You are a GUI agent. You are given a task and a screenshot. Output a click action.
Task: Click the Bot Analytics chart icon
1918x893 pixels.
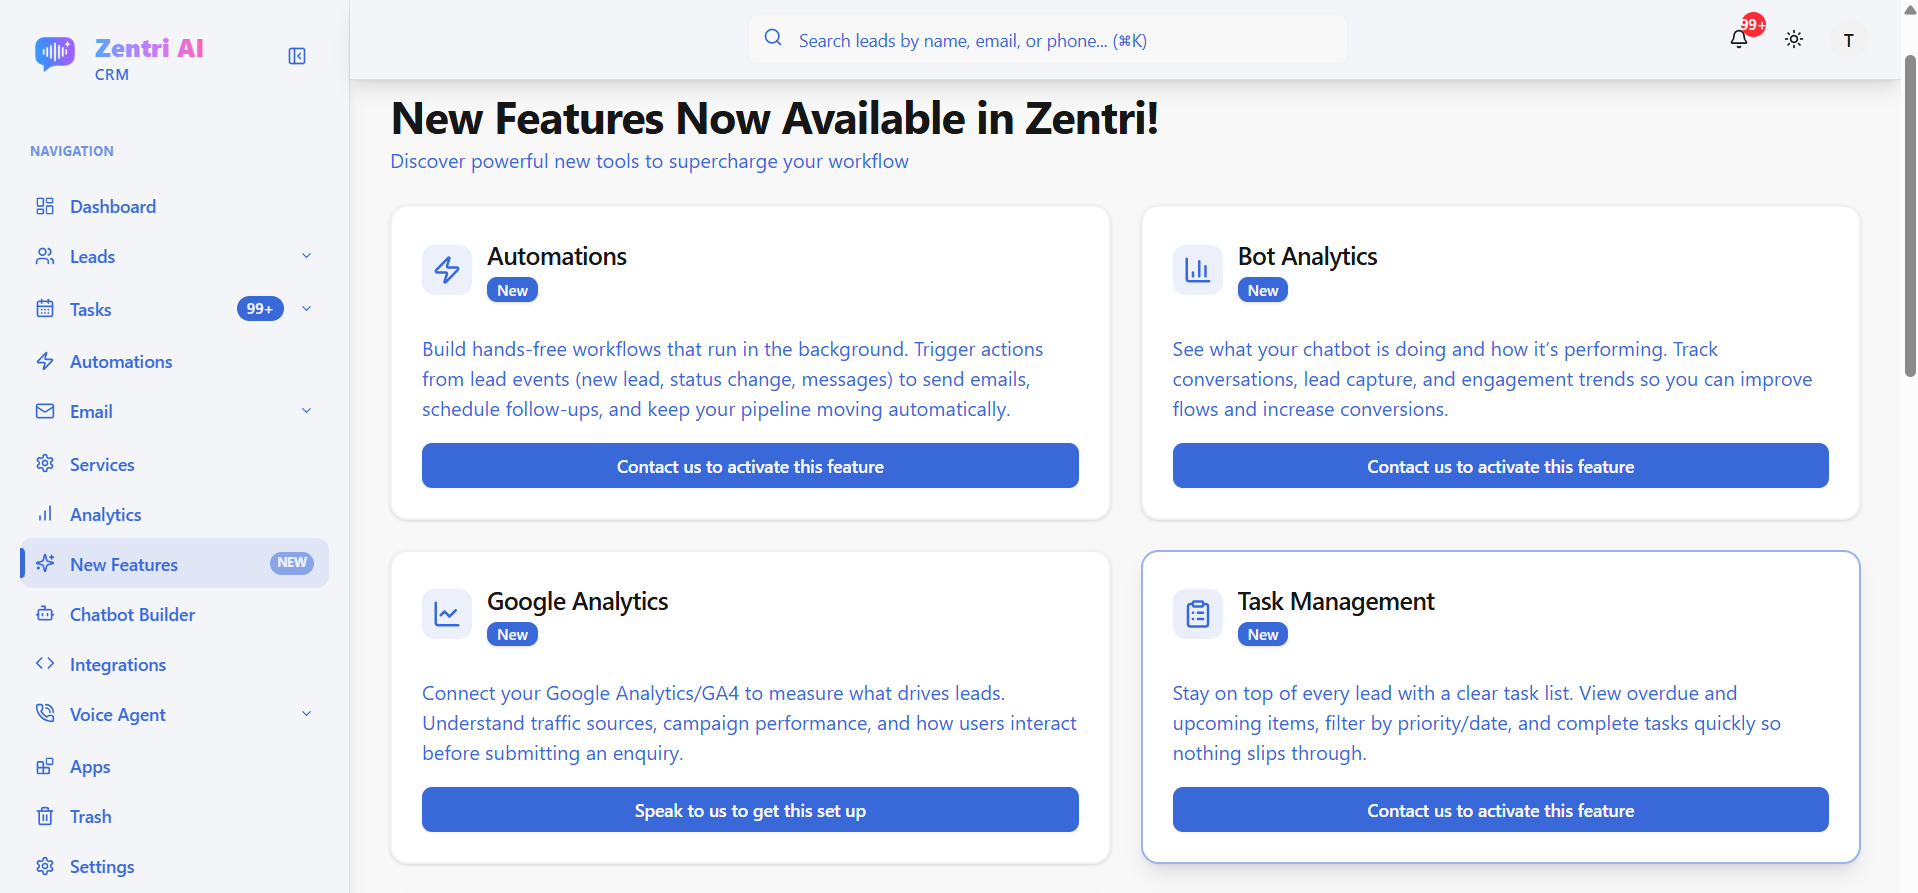click(x=1197, y=269)
